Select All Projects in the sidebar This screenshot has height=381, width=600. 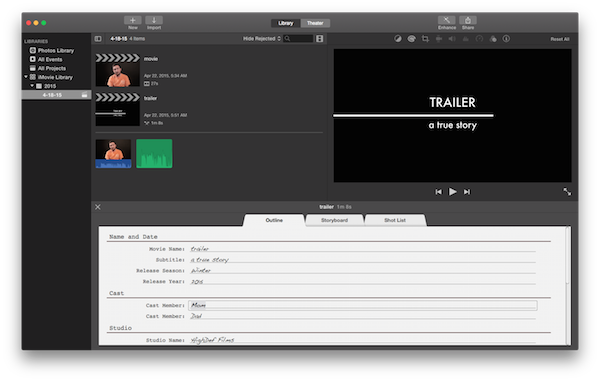pyautogui.click(x=52, y=68)
